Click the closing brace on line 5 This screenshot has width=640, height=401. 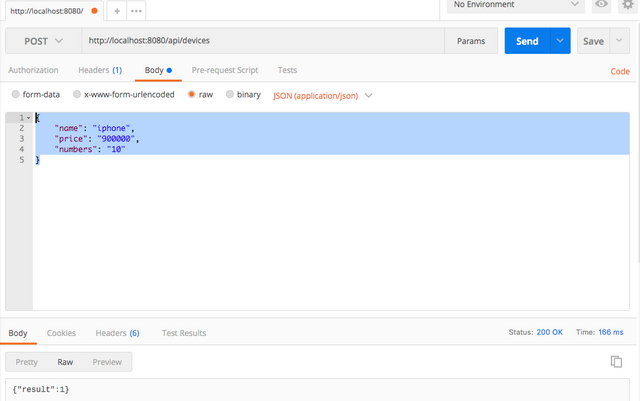click(x=38, y=160)
